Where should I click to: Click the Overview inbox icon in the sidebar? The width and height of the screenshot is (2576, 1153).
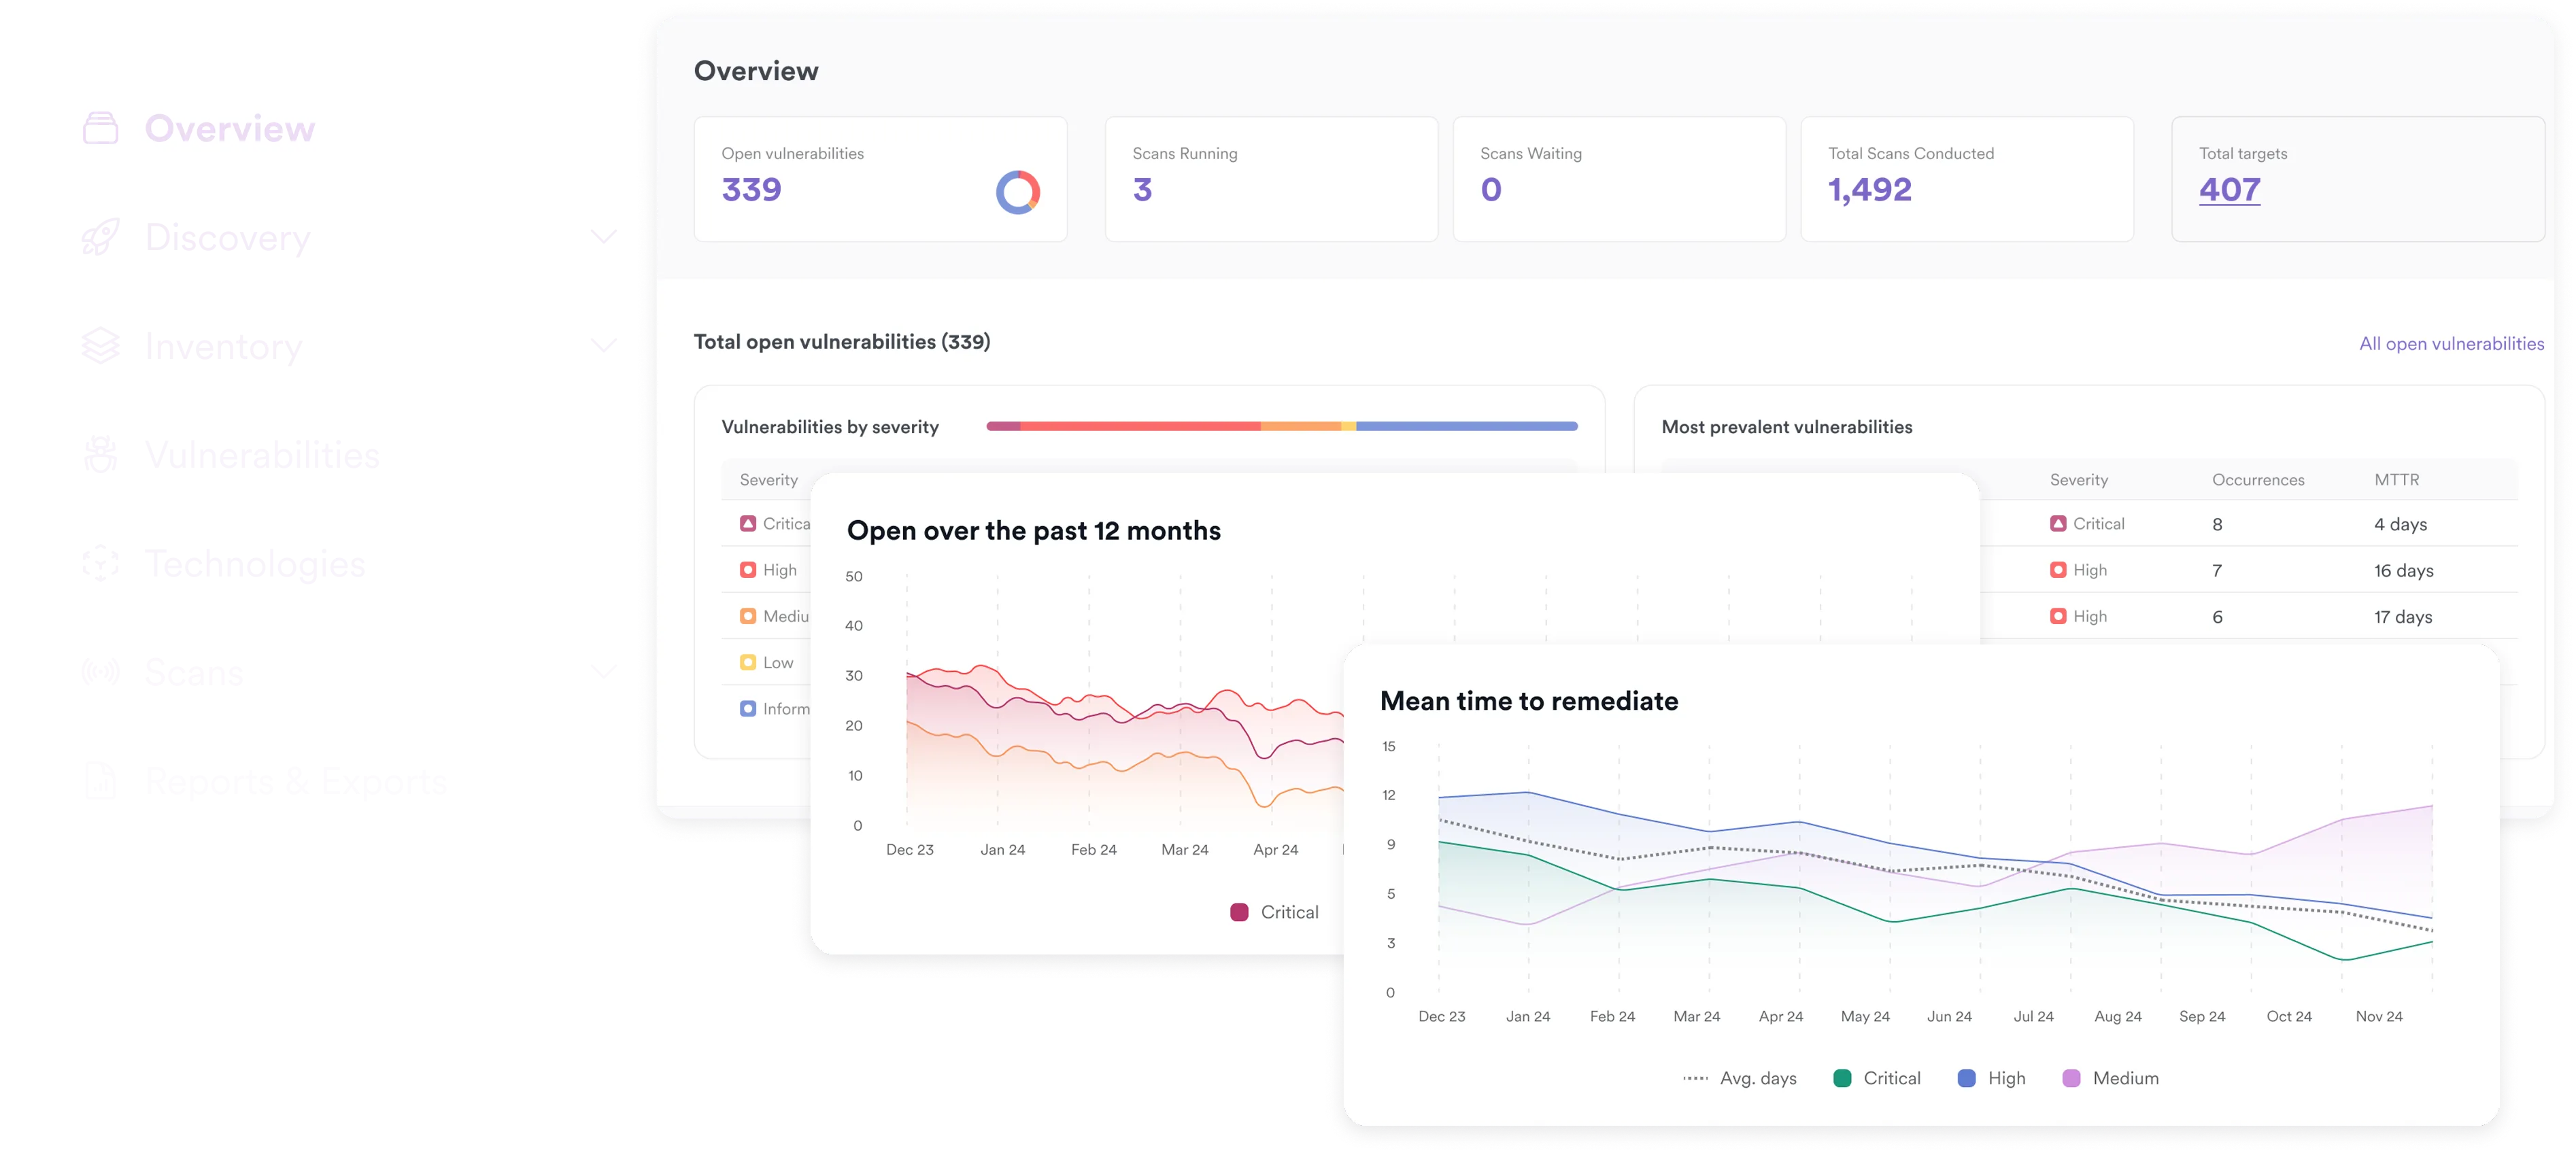(x=99, y=126)
